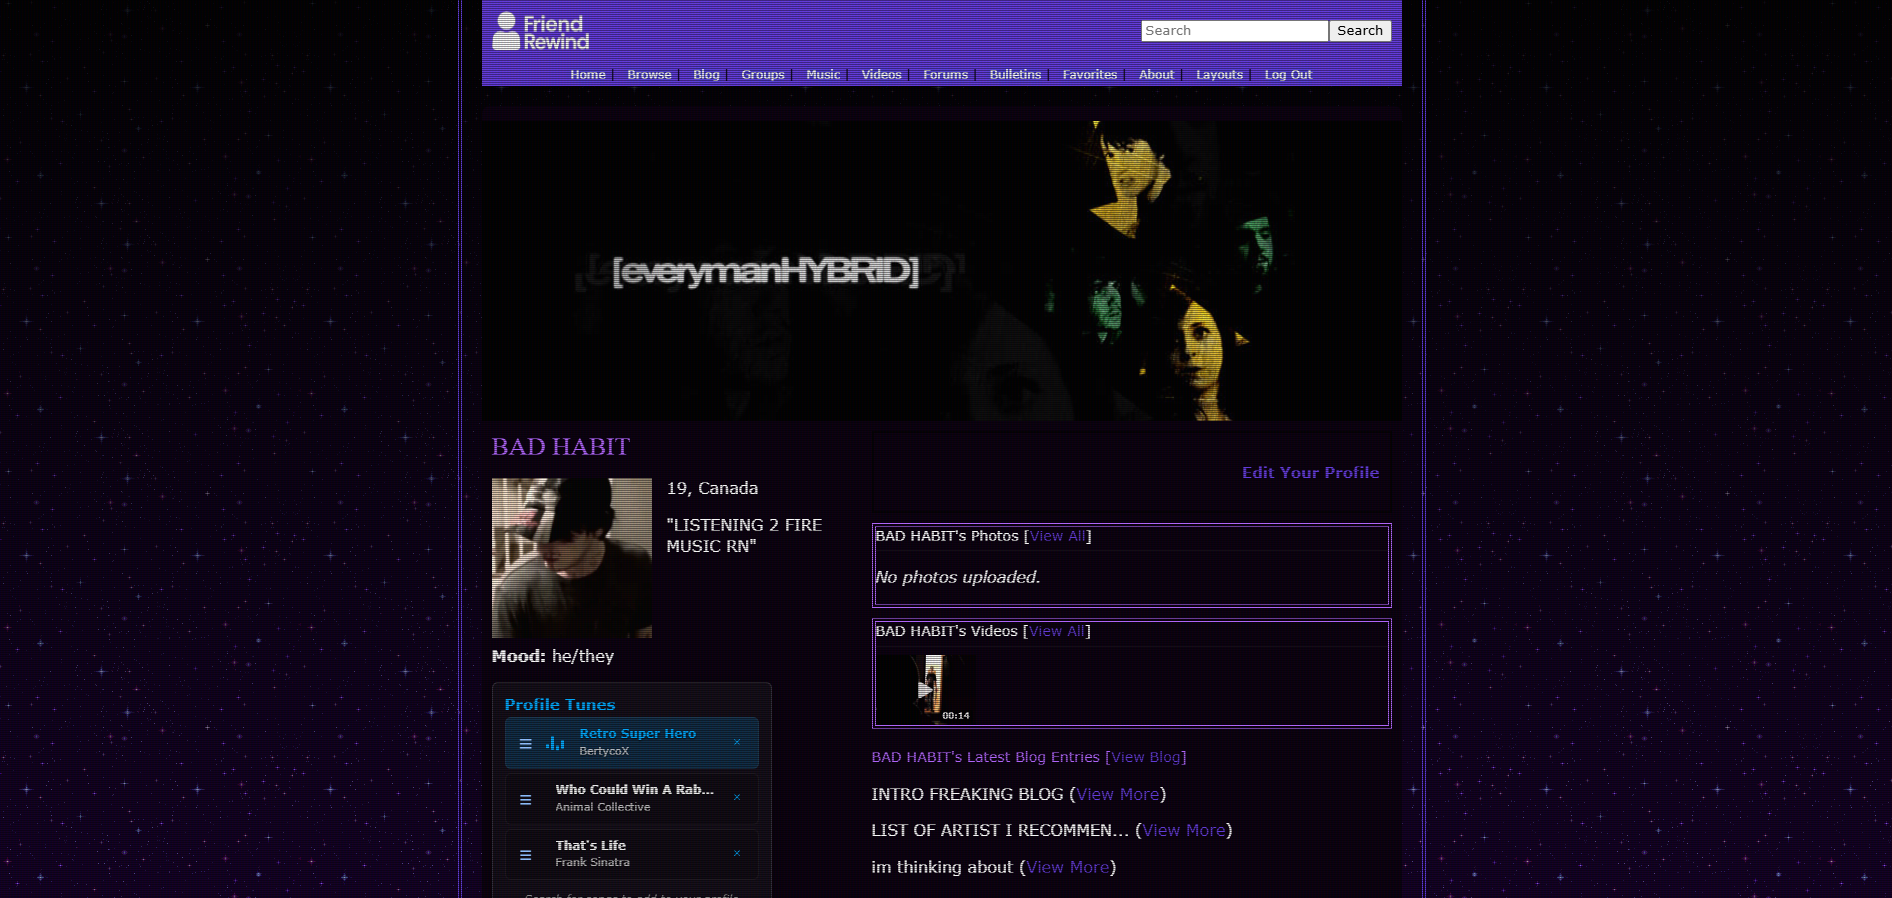Remove That's Life by Frank Sinatra
The width and height of the screenshot is (1892, 898).
click(x=737, y=854)
